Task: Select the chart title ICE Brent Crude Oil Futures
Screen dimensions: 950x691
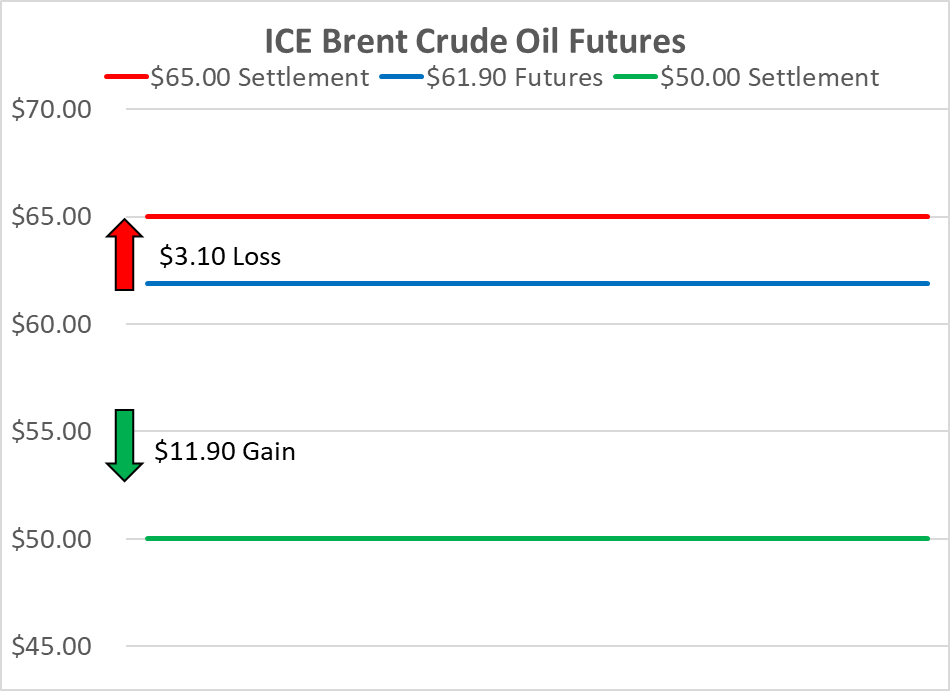Action: 475,40
